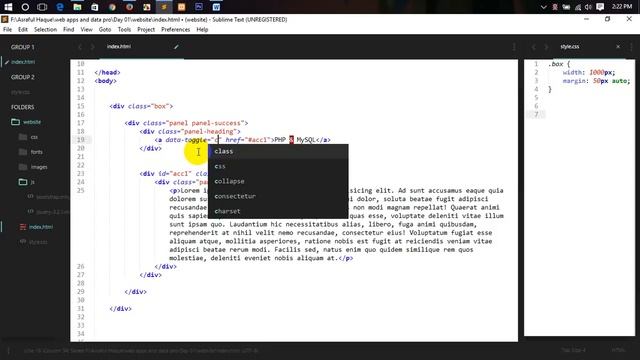Click the '.box {' line in style.css

[x=559, y=64]
